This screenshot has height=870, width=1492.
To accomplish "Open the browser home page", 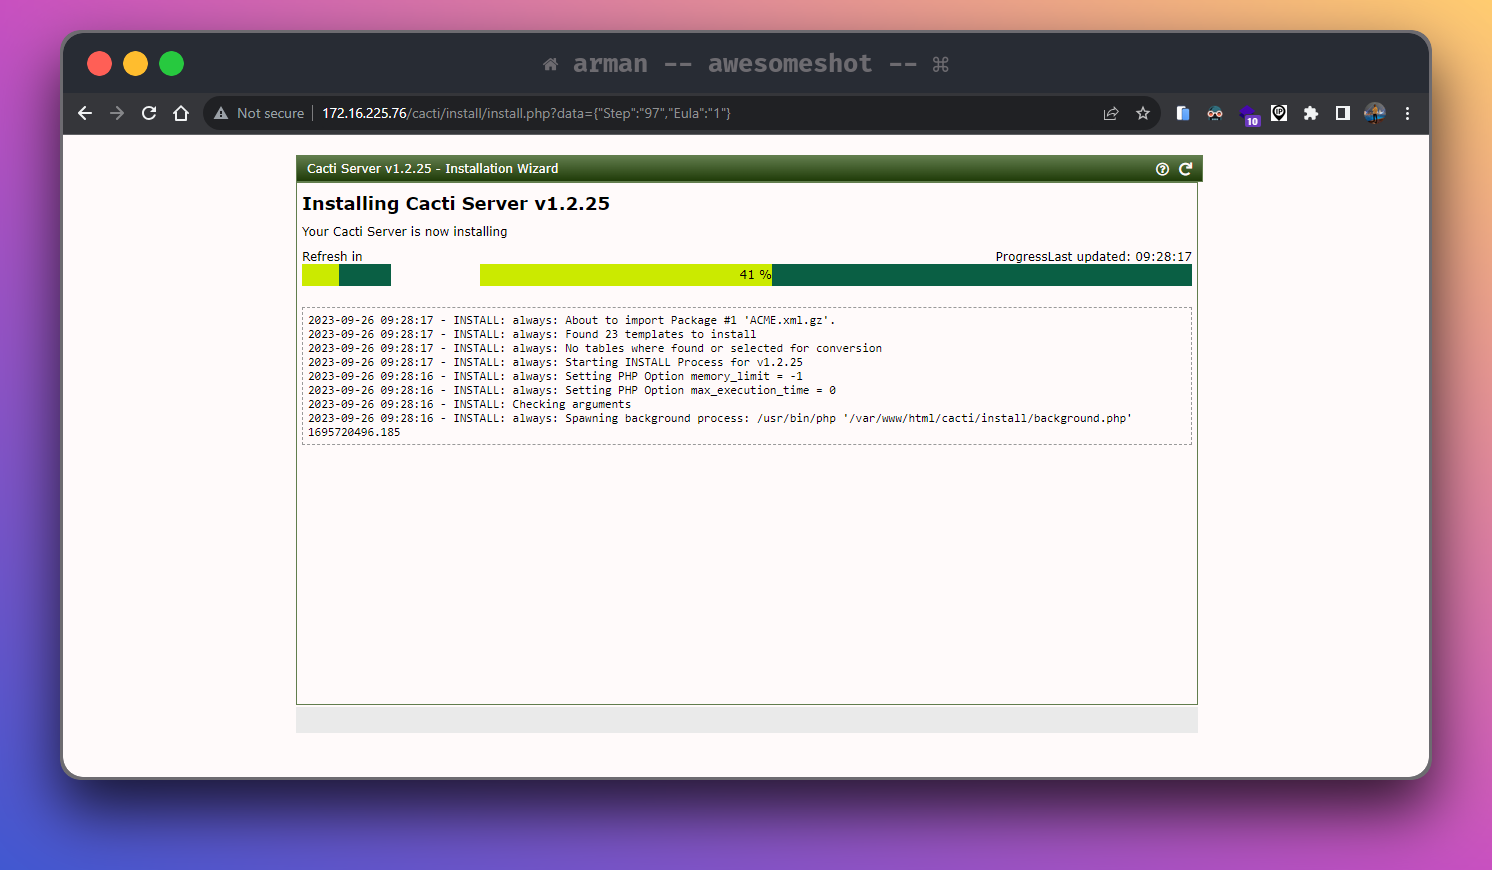I will [x=181, y=113].
